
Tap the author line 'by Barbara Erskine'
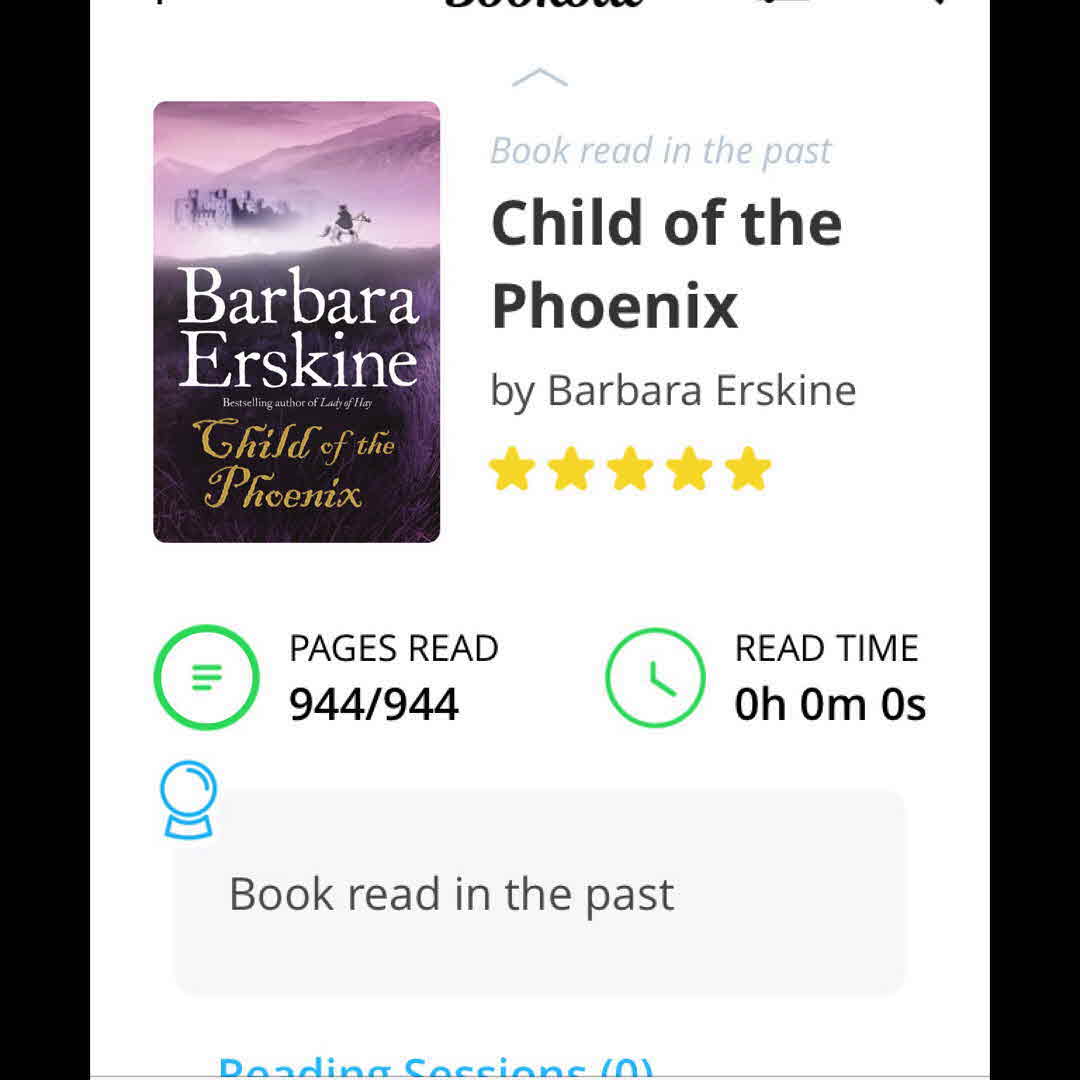673,390
